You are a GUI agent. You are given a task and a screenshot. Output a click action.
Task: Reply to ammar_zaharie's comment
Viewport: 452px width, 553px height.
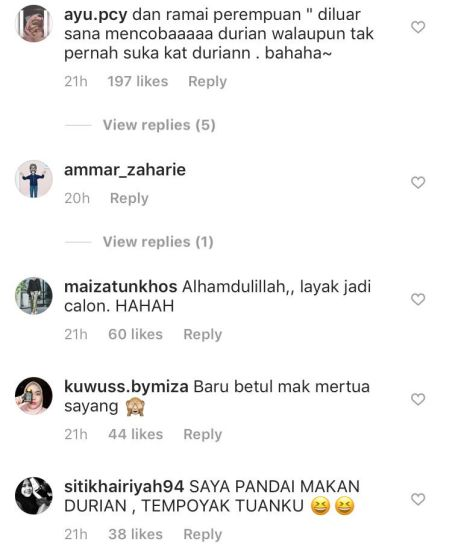129,199
